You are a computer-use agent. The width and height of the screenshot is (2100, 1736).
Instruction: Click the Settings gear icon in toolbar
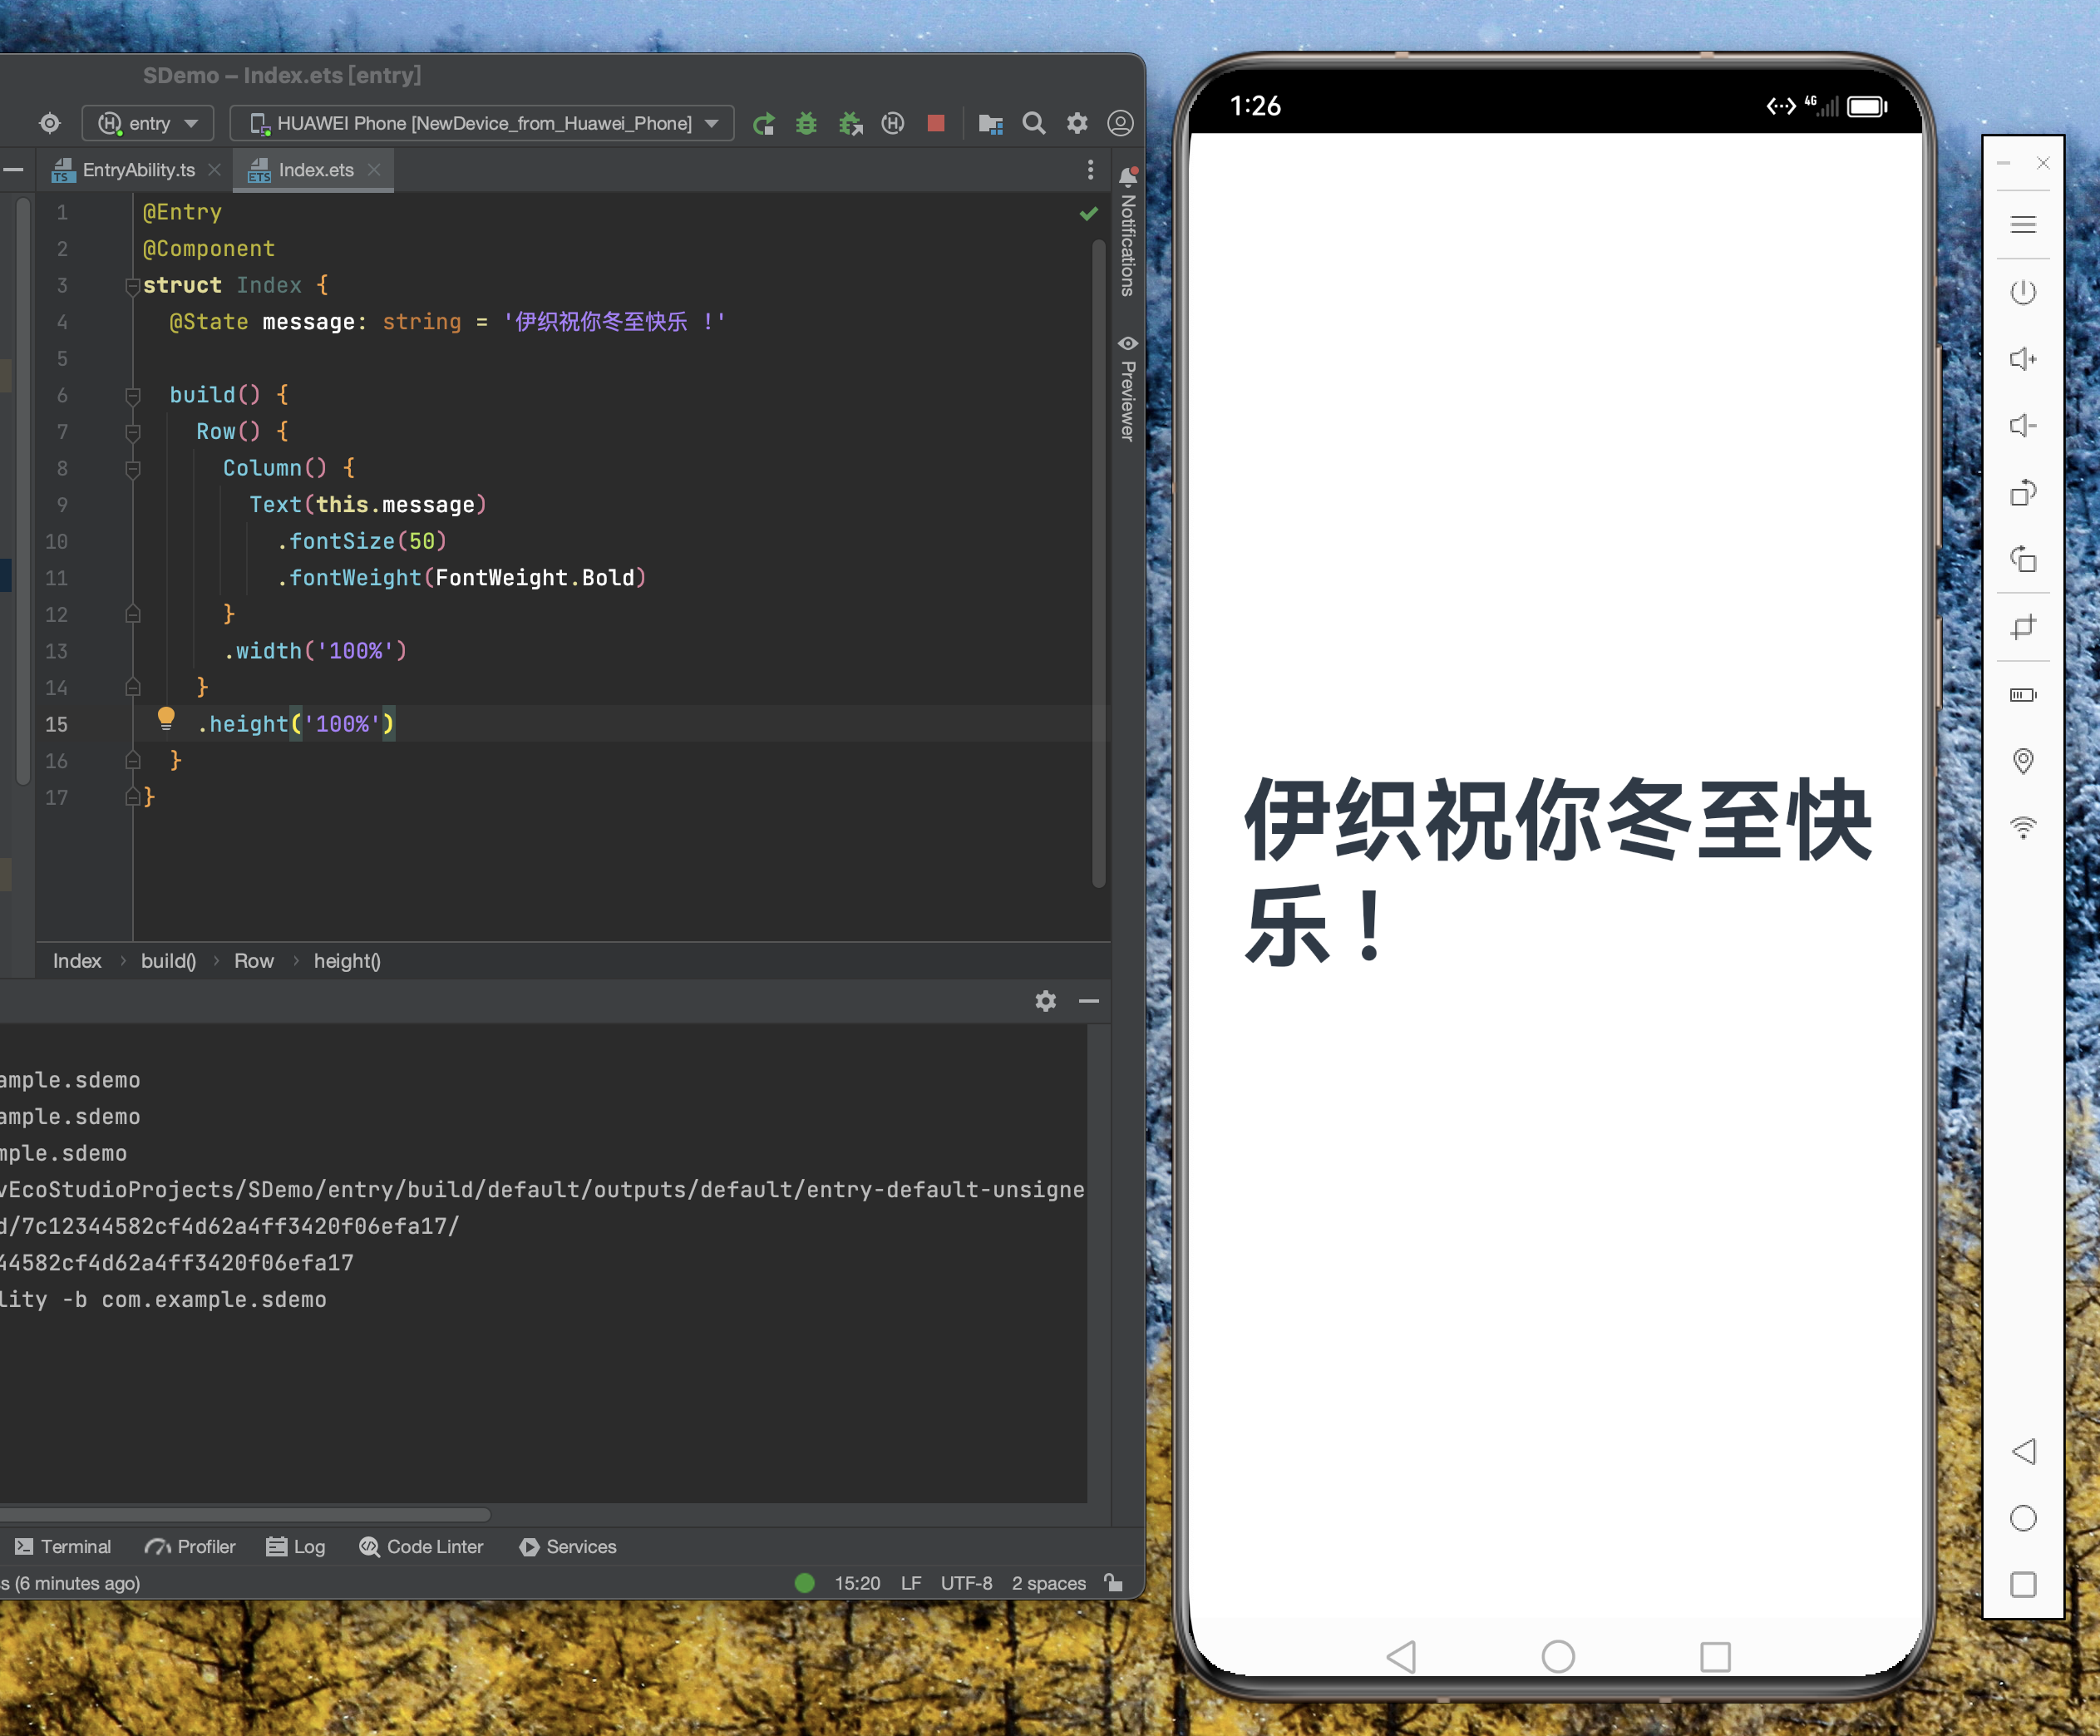coord(1074,122)
